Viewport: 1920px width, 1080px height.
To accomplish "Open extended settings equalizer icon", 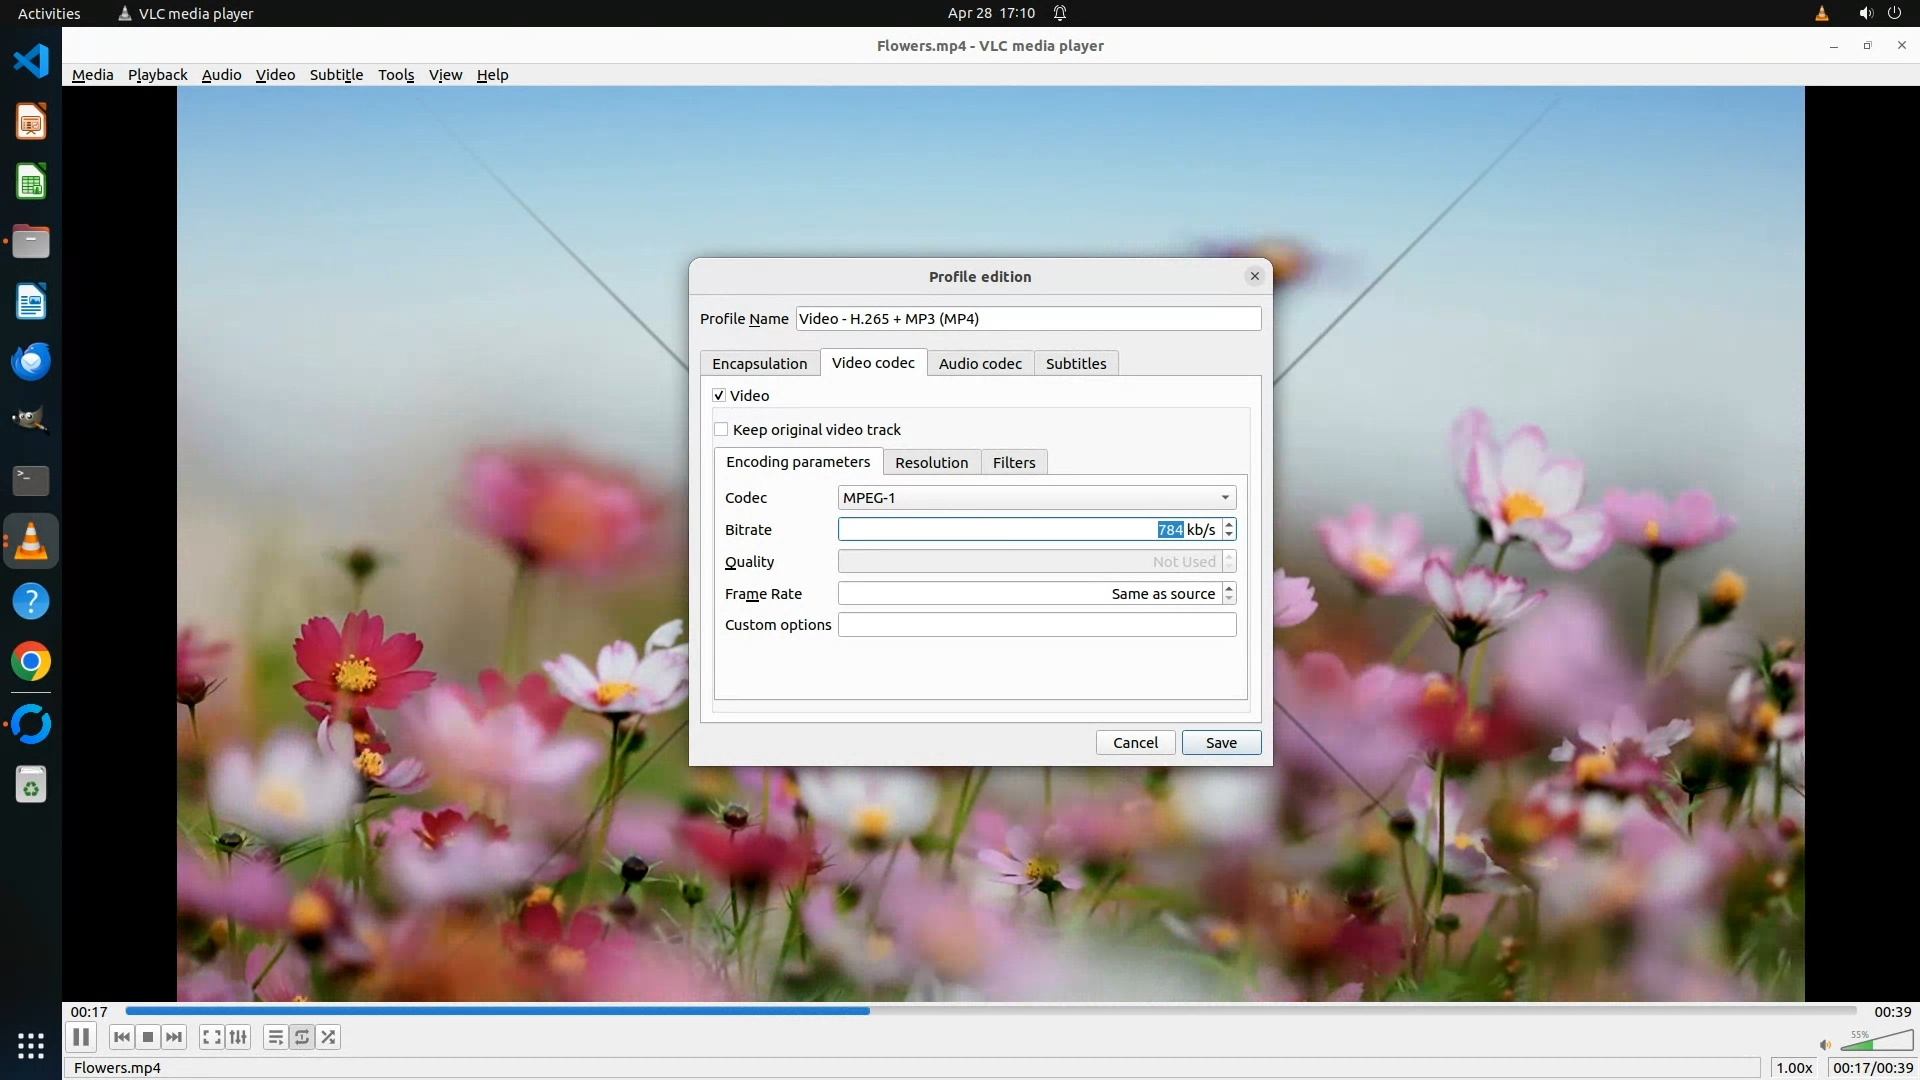I will click(x=238, y=1037).
